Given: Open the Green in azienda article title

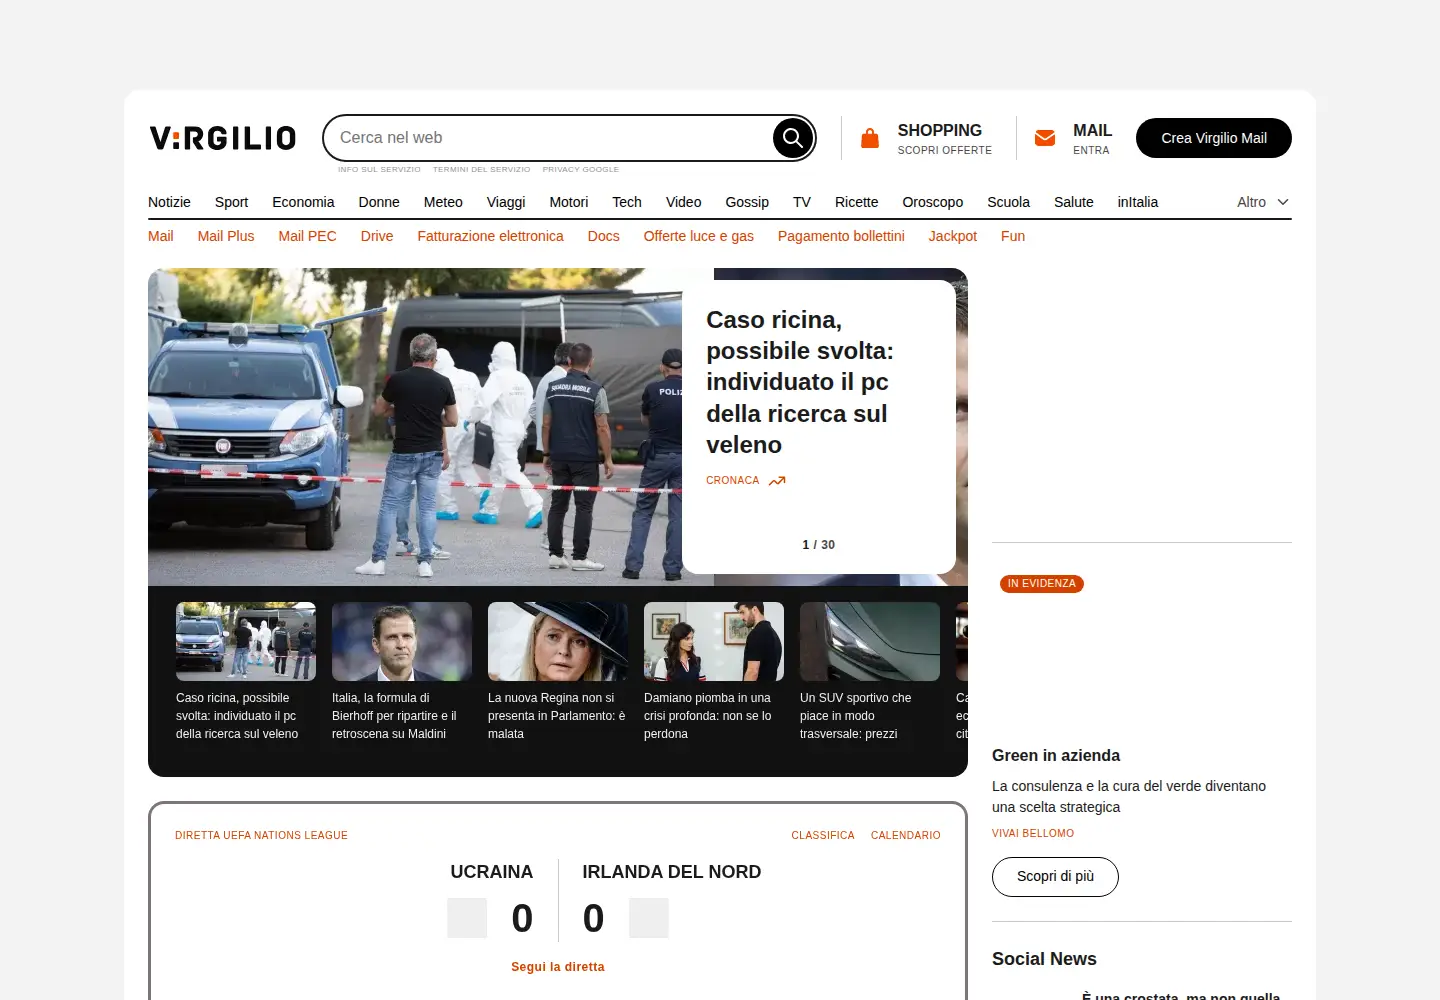Looking at the screenshot, I should pyautogui.click(x=1056, y=756).
